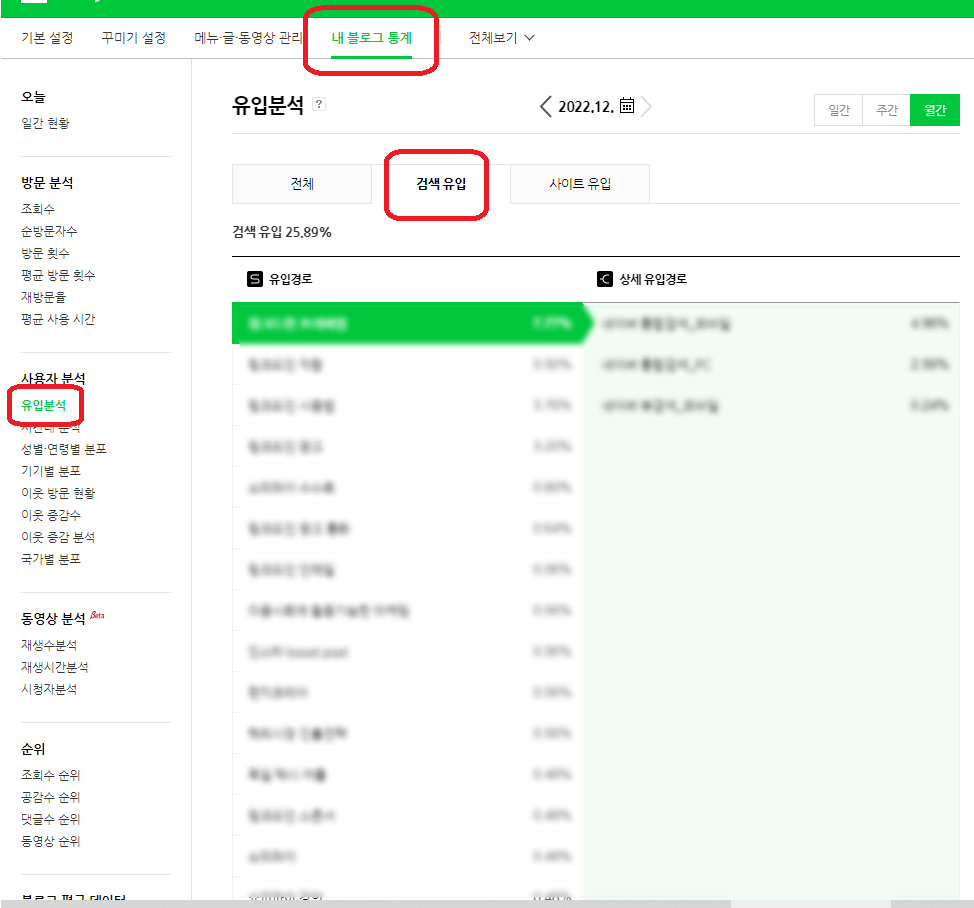The height and width of the screenshot is (908, 974).
Task: Open 시청자분석 in the sidebar
Action: pyautogui.click(x=49, y=689)
